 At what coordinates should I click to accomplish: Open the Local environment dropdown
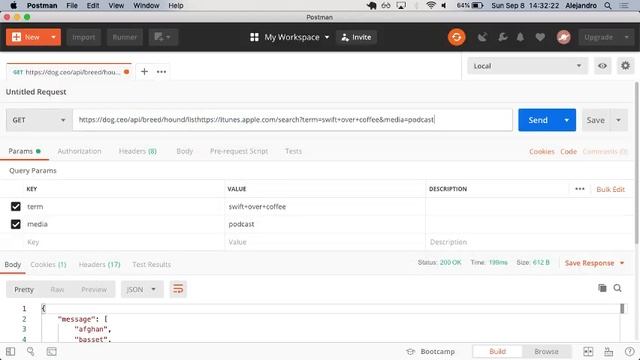[x=527, y=66]
